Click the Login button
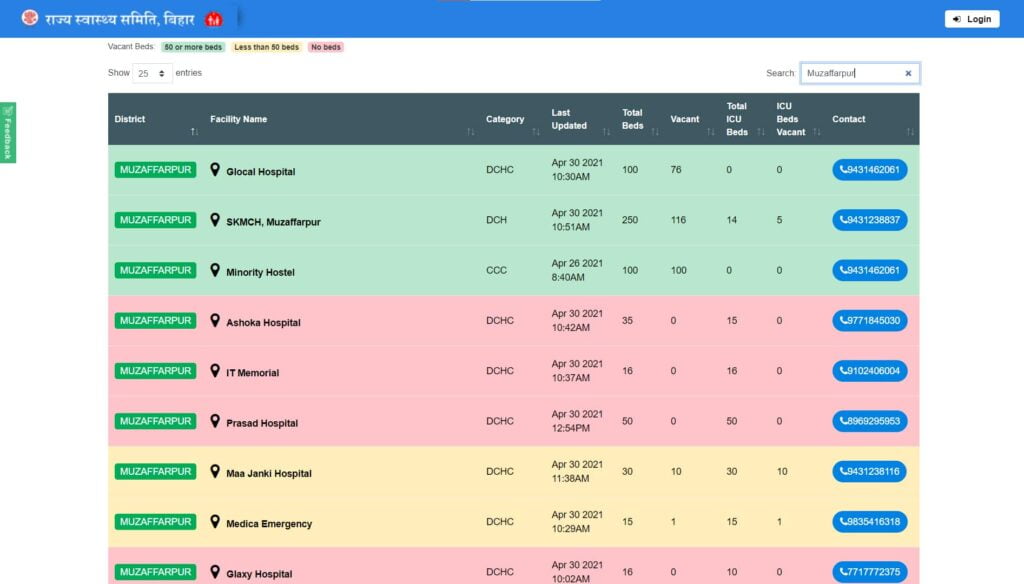The height and width of the screenshot is (584, 1024). [x=971, y=18]
